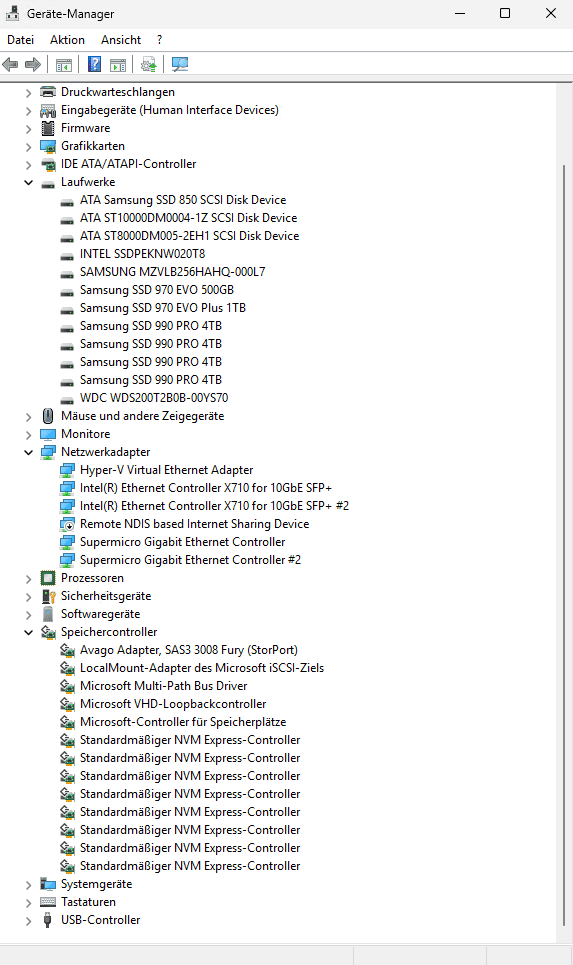
Task: Click the Eingabegeräte HID icon
Action: (x=48, y=110)
